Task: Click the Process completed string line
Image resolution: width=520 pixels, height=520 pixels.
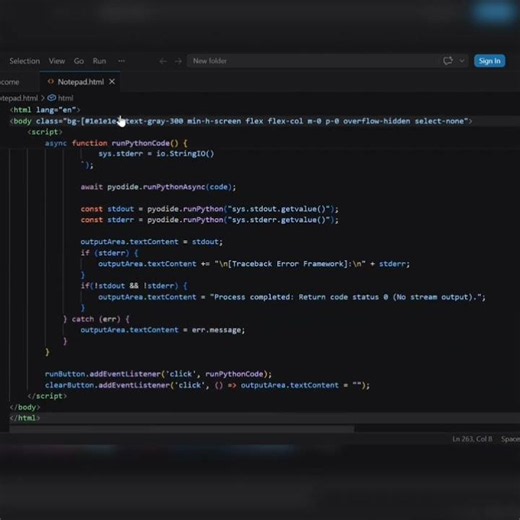Action: tap(292, 297)
